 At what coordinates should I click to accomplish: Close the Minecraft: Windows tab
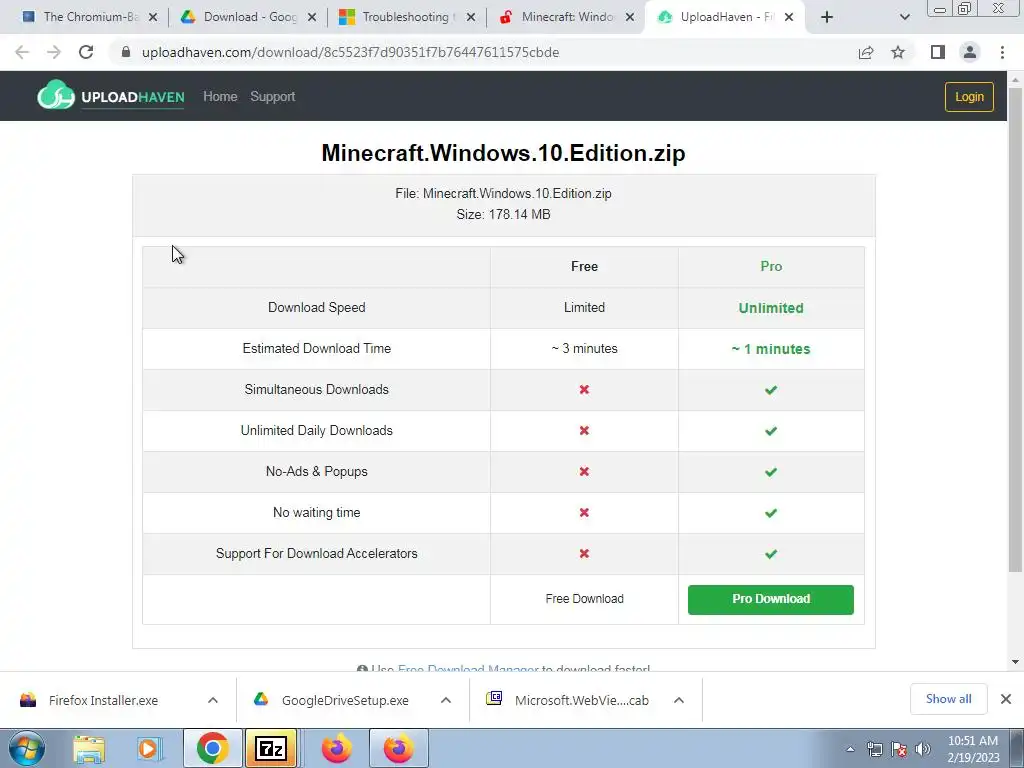click(630, 17)
